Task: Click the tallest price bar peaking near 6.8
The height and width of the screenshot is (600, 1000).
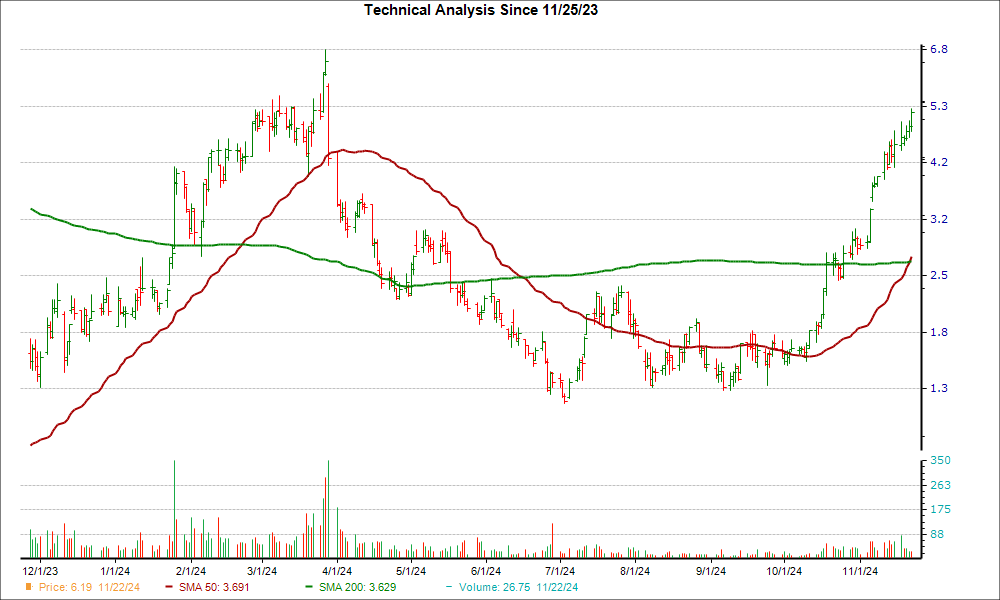Action: pos(326,62)
